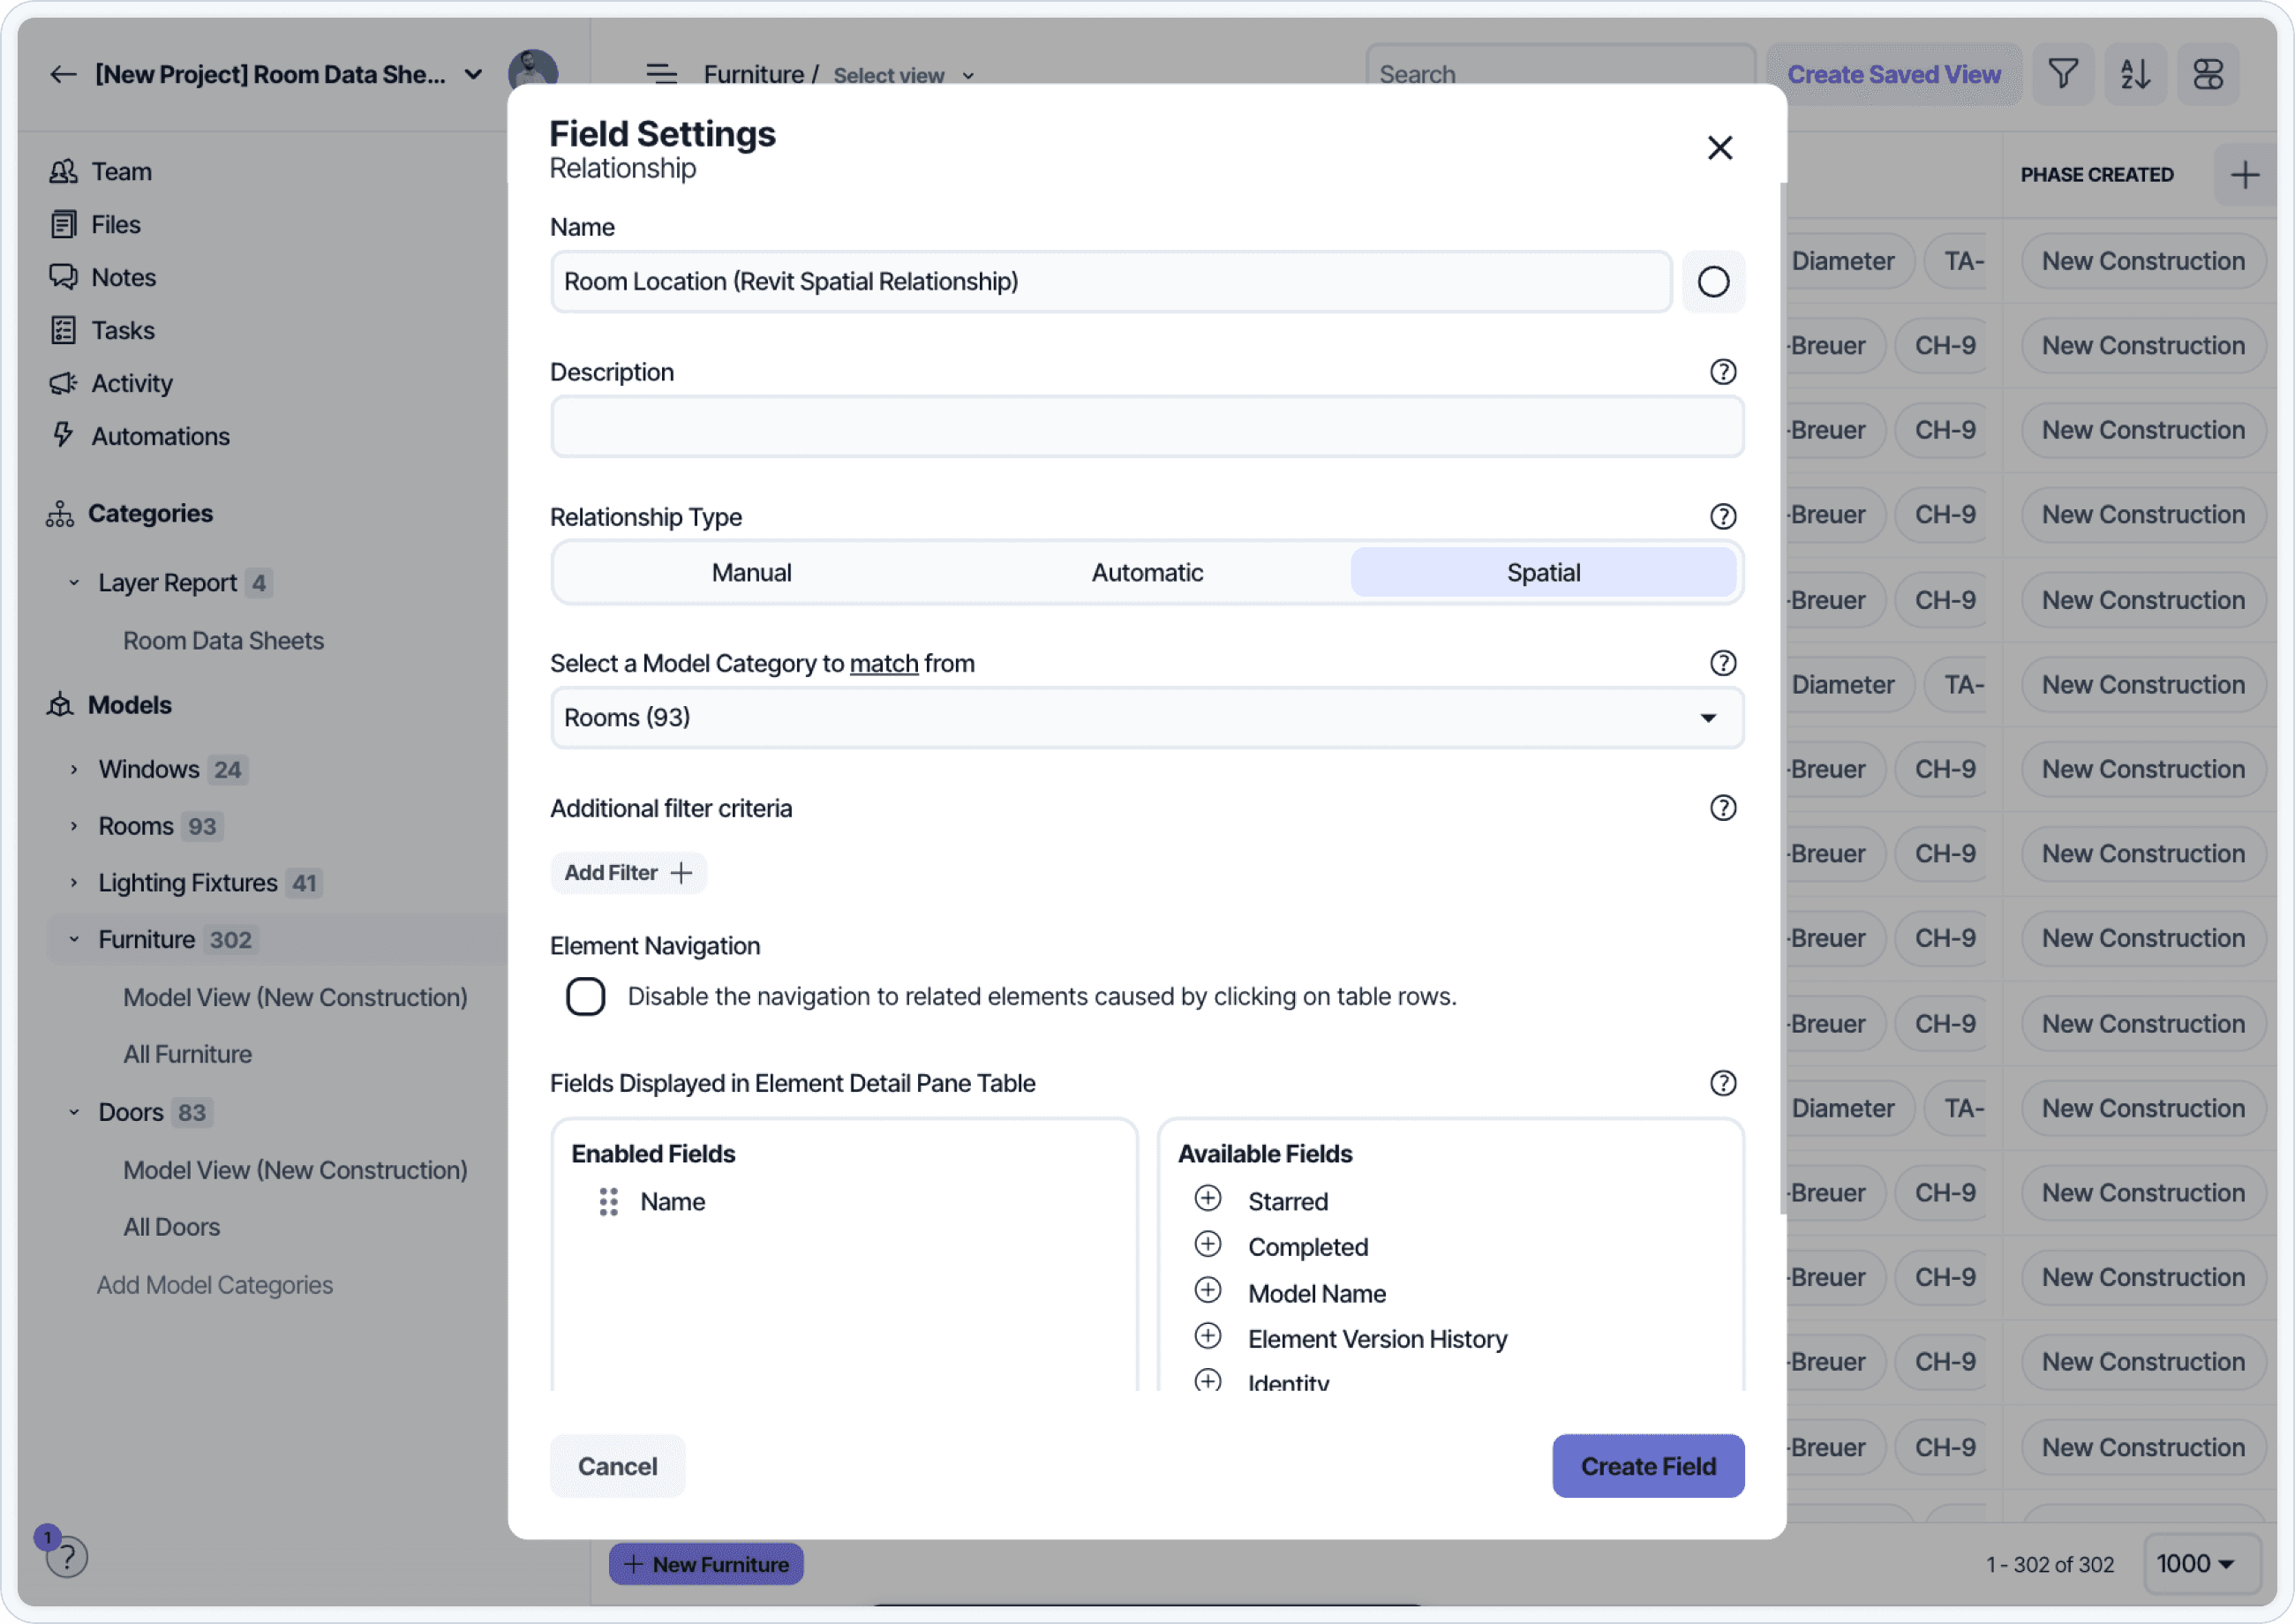Screen dimensions: 2295x1624
Task: Add the Element Version History field
Action: (x=1208, y=1337)
